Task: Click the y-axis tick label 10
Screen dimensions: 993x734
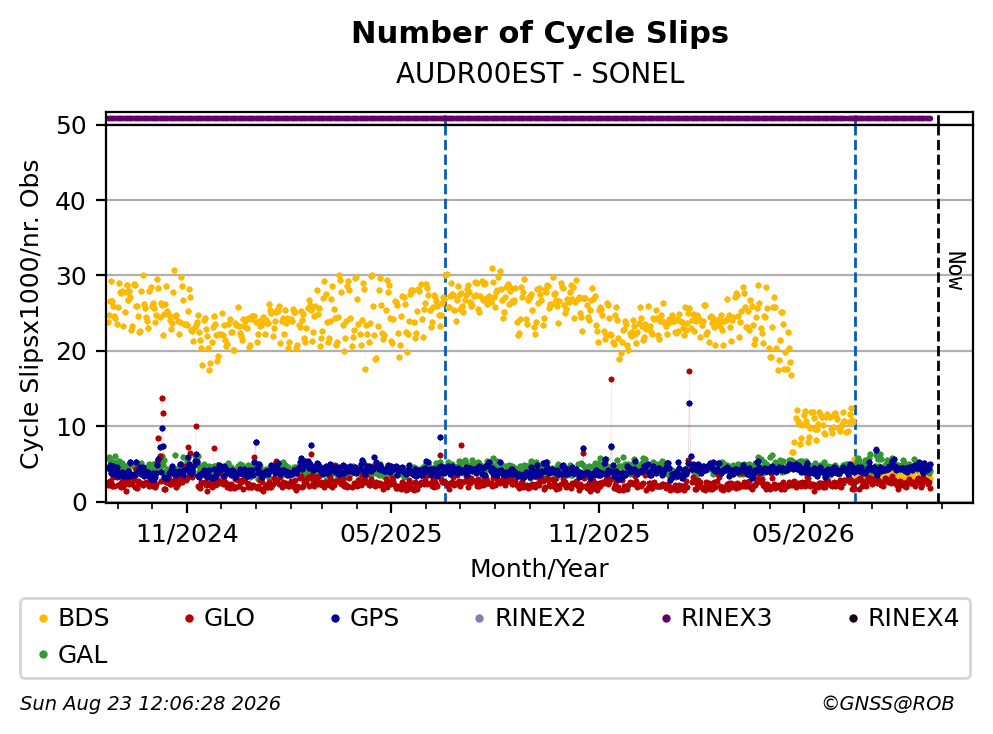Action: pyautogui.click(x=71, y=427)
